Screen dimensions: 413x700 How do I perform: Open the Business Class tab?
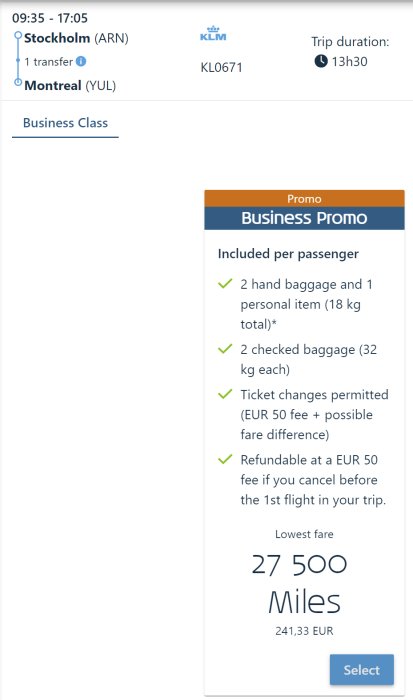65,123
